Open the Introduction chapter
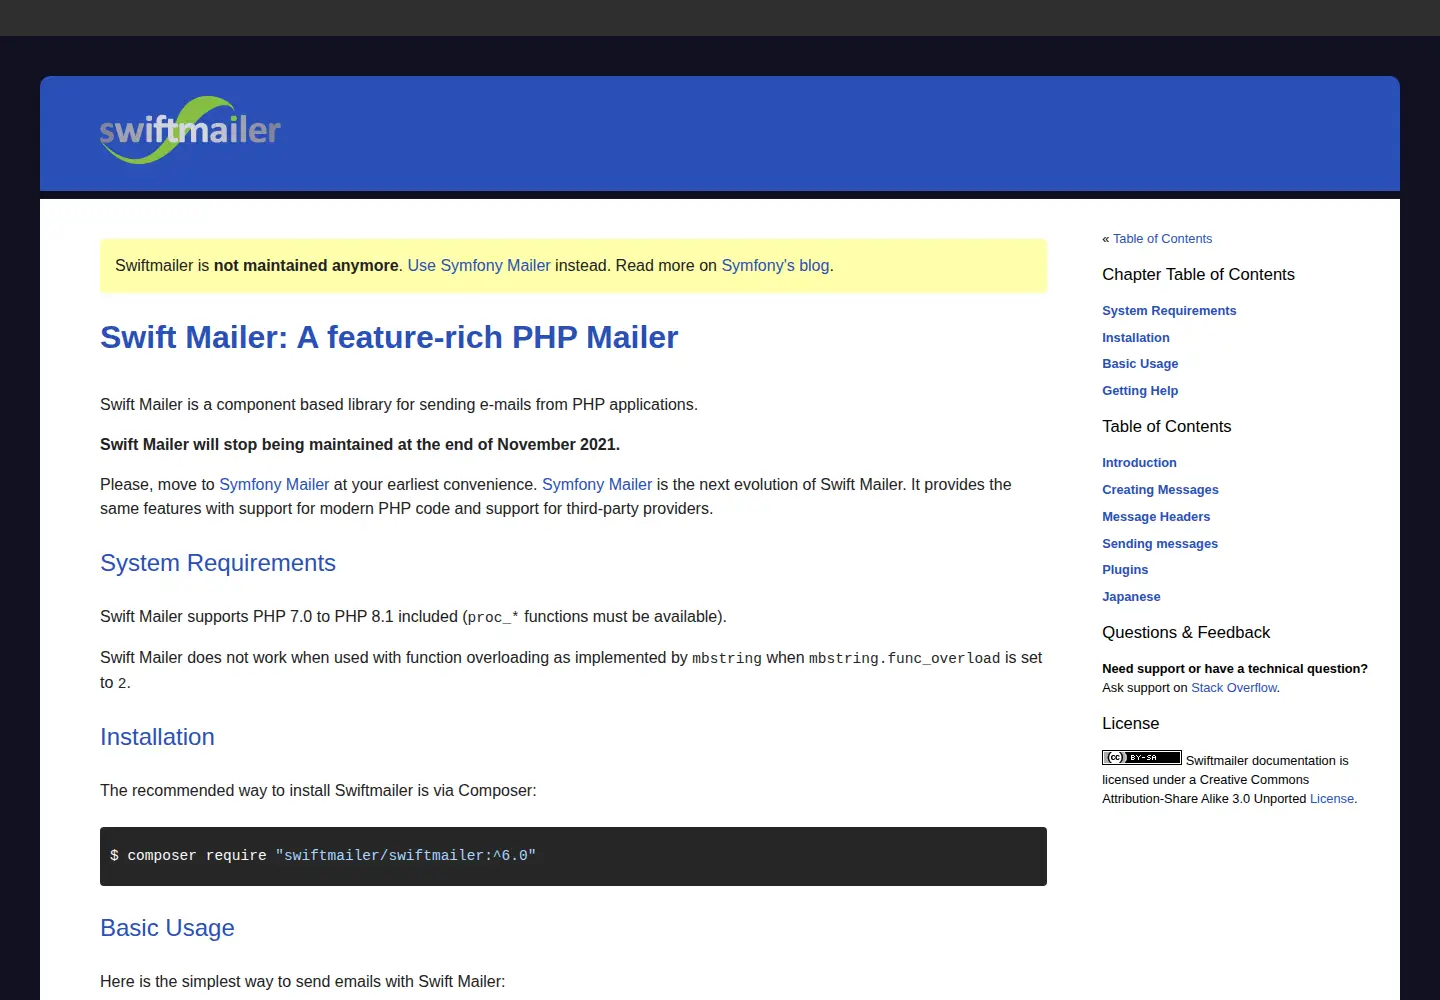Image resolution: width=1440 pixels, height=1000 pixels. click(x=1139, y=463)
